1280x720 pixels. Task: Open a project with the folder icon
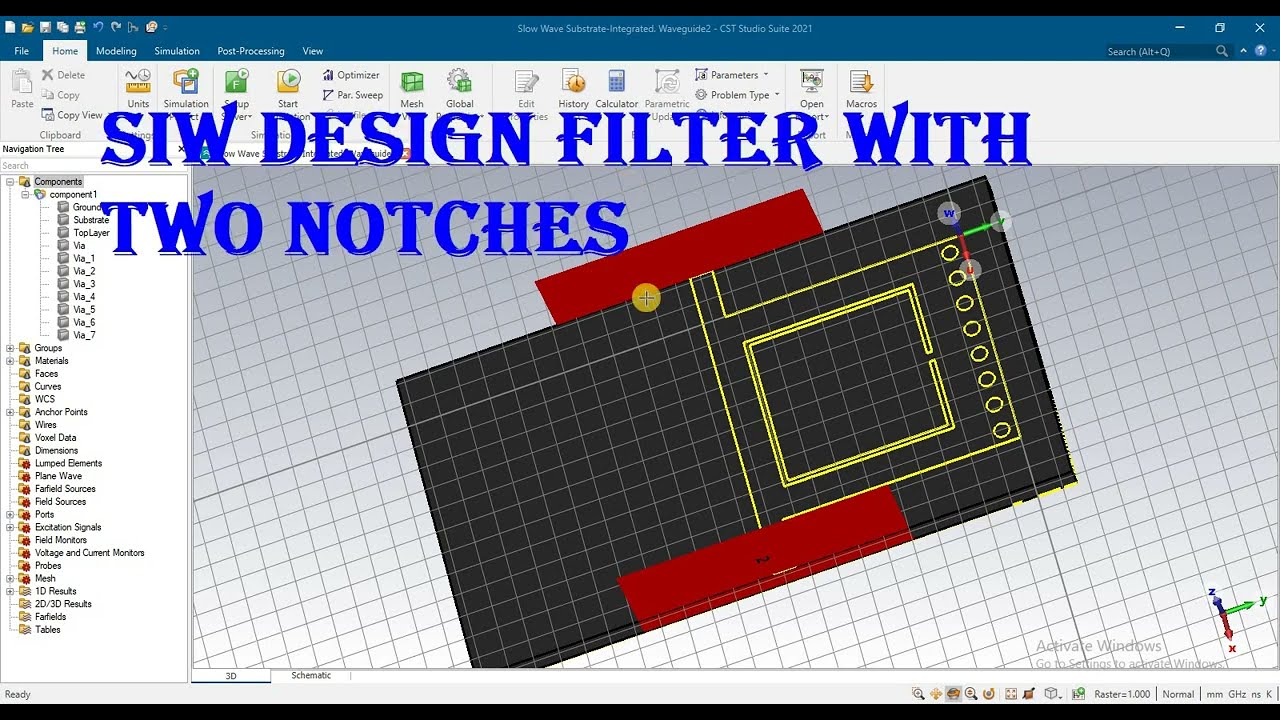click(27, 27)
